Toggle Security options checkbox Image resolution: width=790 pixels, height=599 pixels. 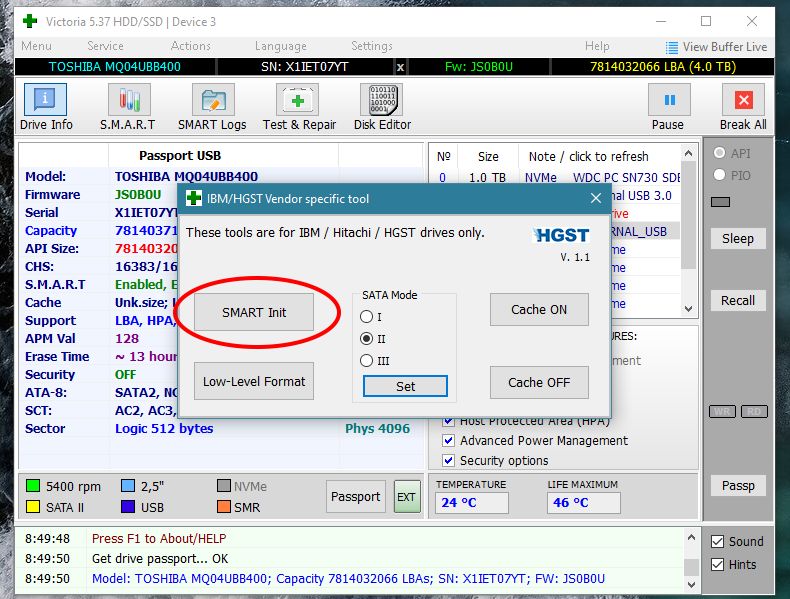click(x=448, y=460)
